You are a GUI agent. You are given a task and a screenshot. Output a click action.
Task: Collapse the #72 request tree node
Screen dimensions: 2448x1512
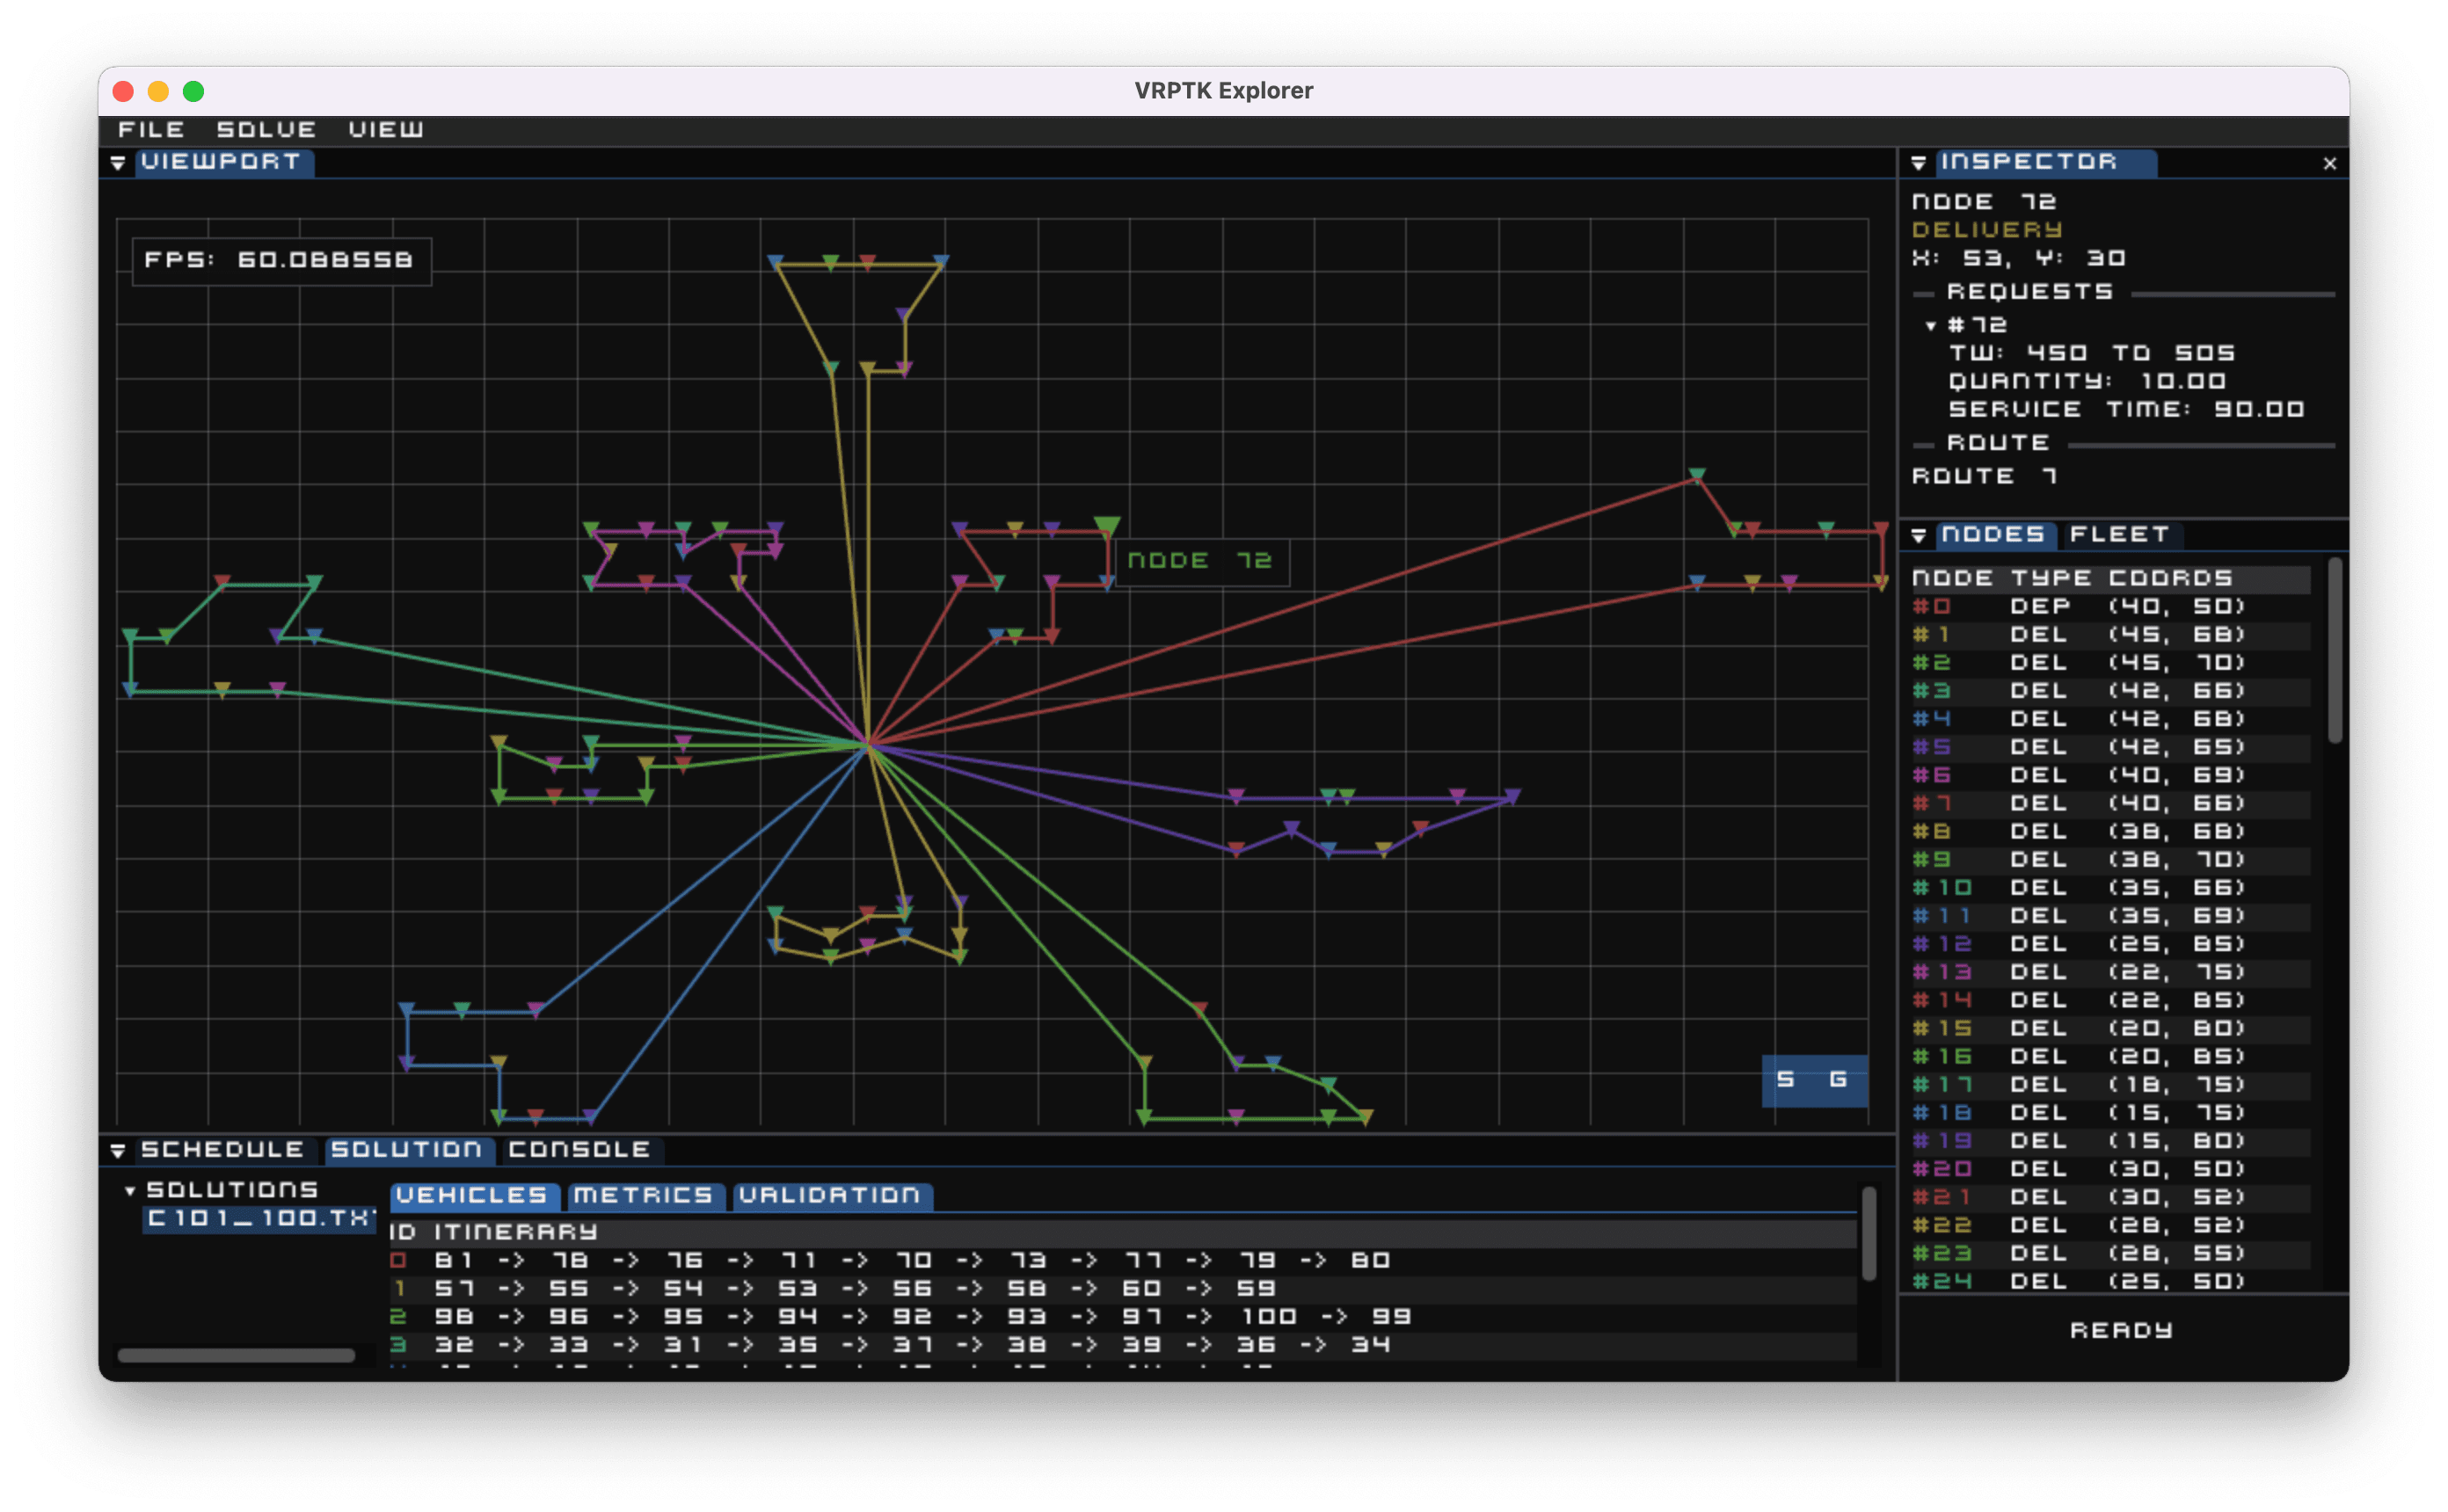pos(1931,326)
